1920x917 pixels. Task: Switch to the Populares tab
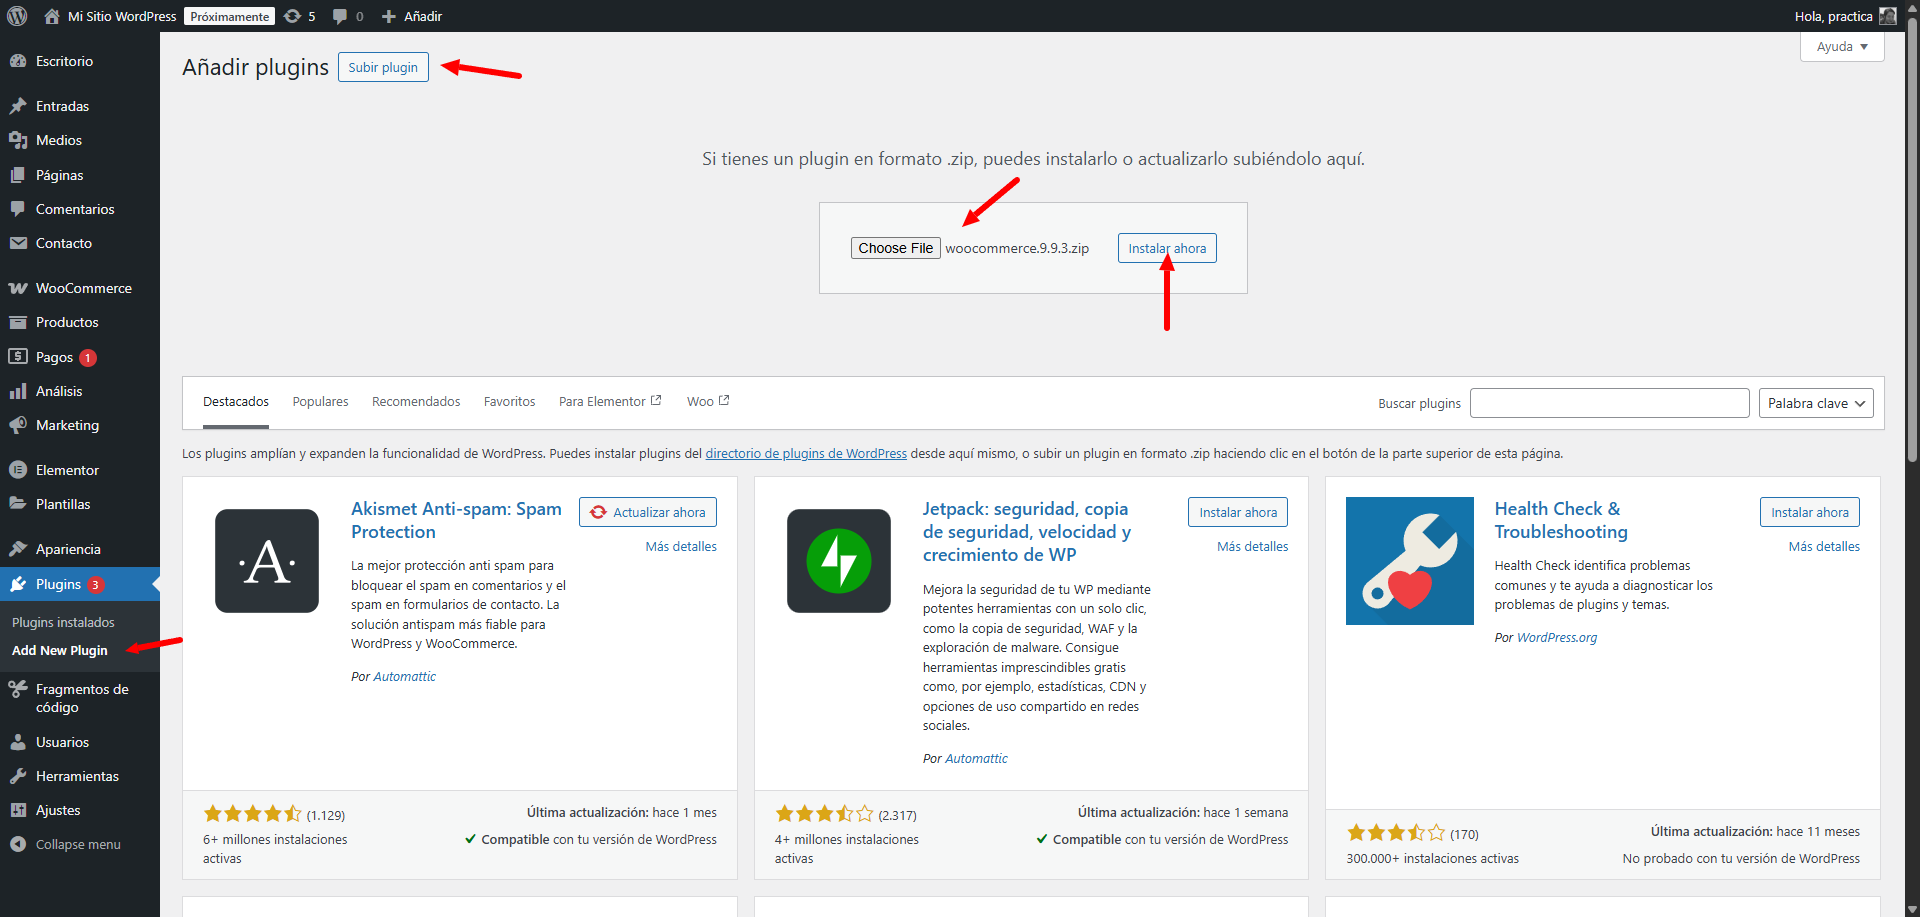pyautogui.click(x=320, y=402)
